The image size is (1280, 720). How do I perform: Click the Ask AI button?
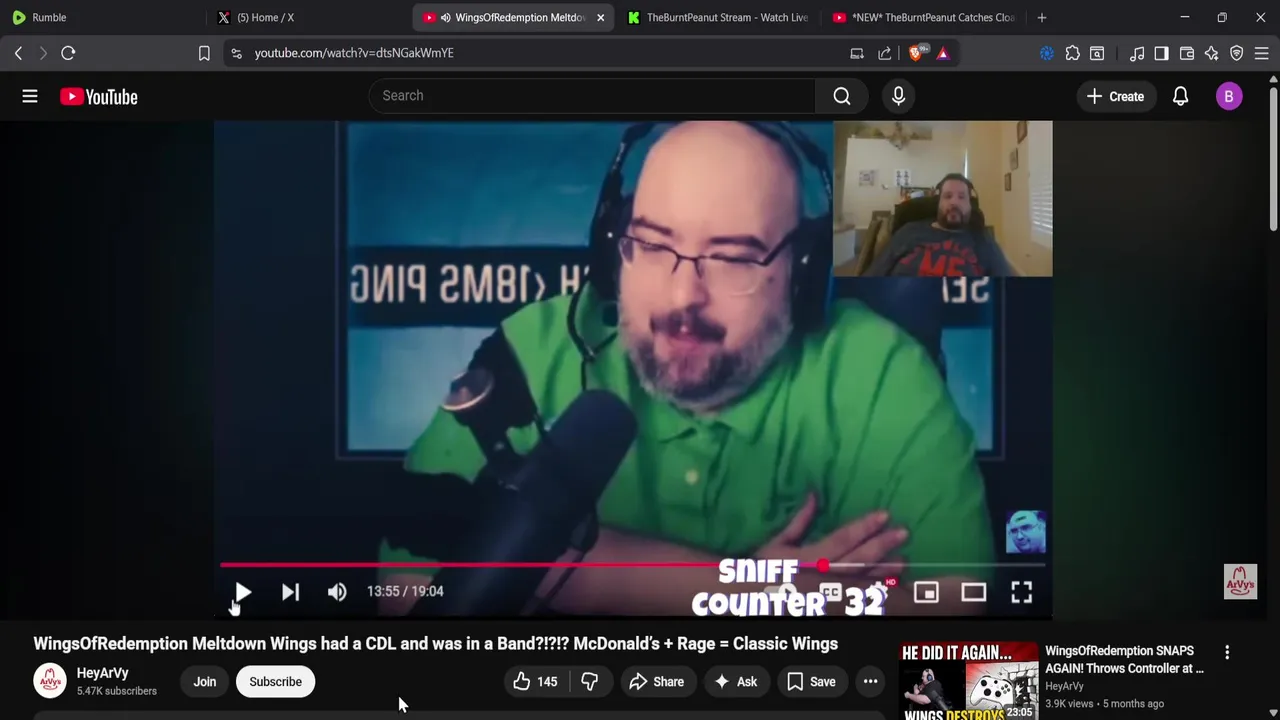click(735, 682)
